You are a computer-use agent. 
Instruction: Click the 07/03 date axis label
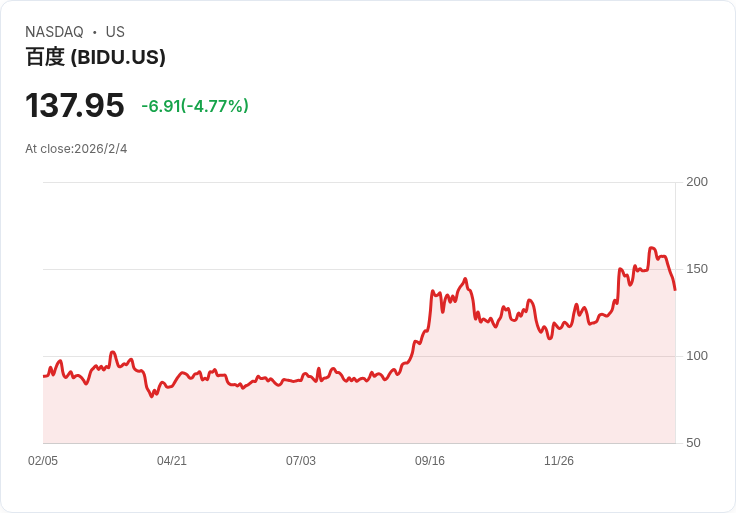pos(301,461)
